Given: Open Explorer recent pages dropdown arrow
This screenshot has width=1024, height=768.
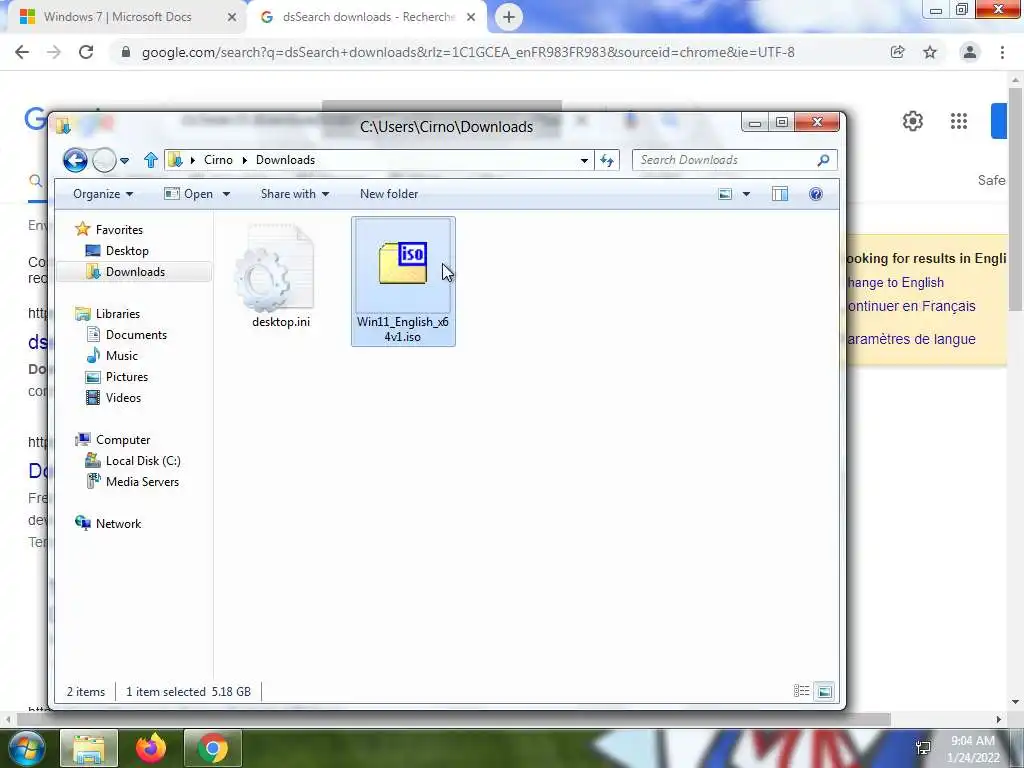Looking at the screenshot, I should tap(125, 161).
